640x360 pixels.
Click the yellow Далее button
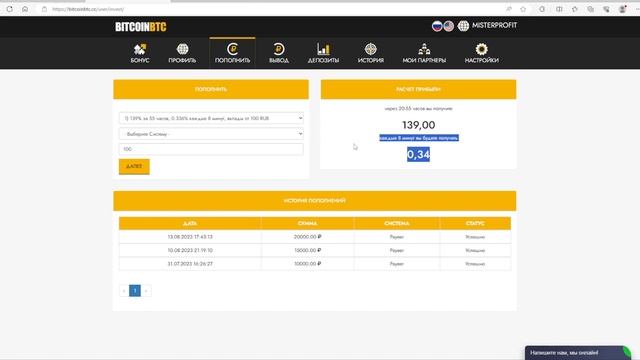point(134,167)
